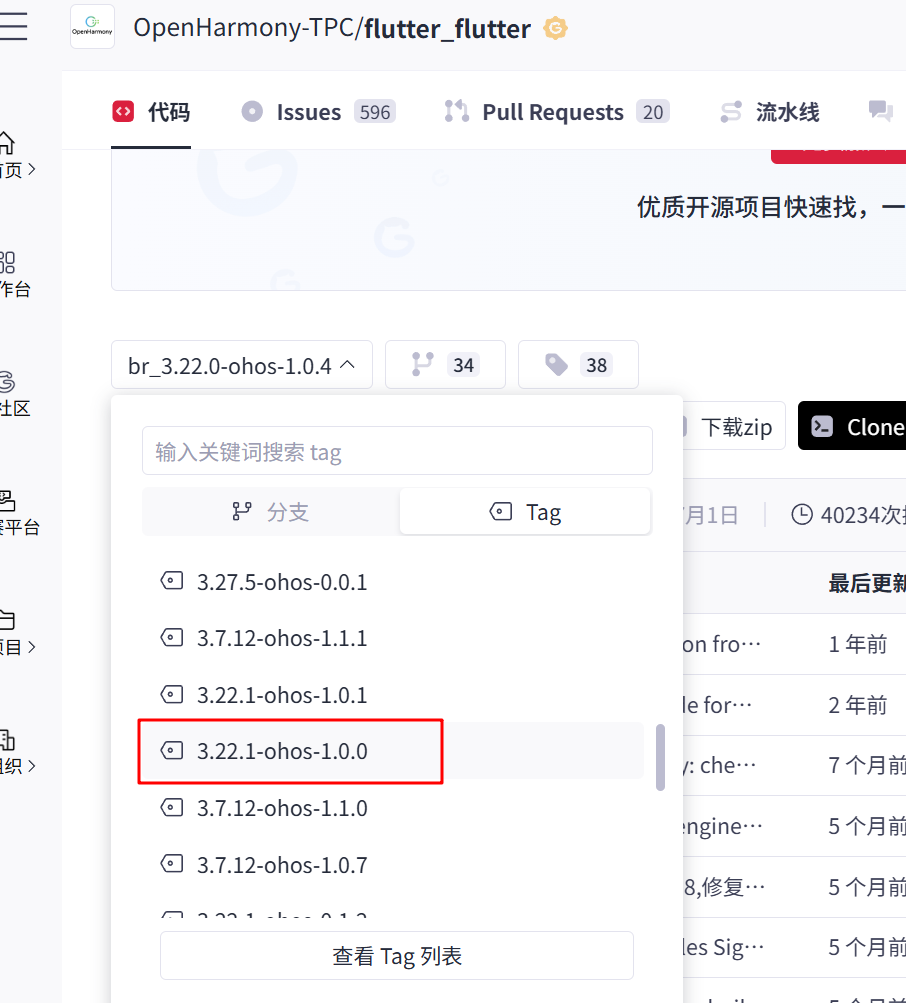Screen dimensions: 906x1003
Task: Click the 最后更新 column header
Action: point(867,583)
